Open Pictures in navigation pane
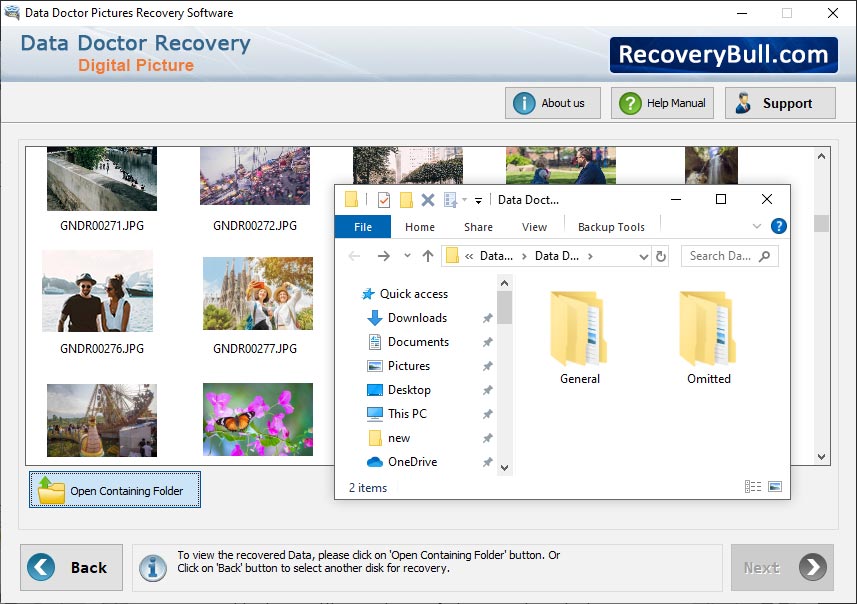 click(x=408, y=366)
